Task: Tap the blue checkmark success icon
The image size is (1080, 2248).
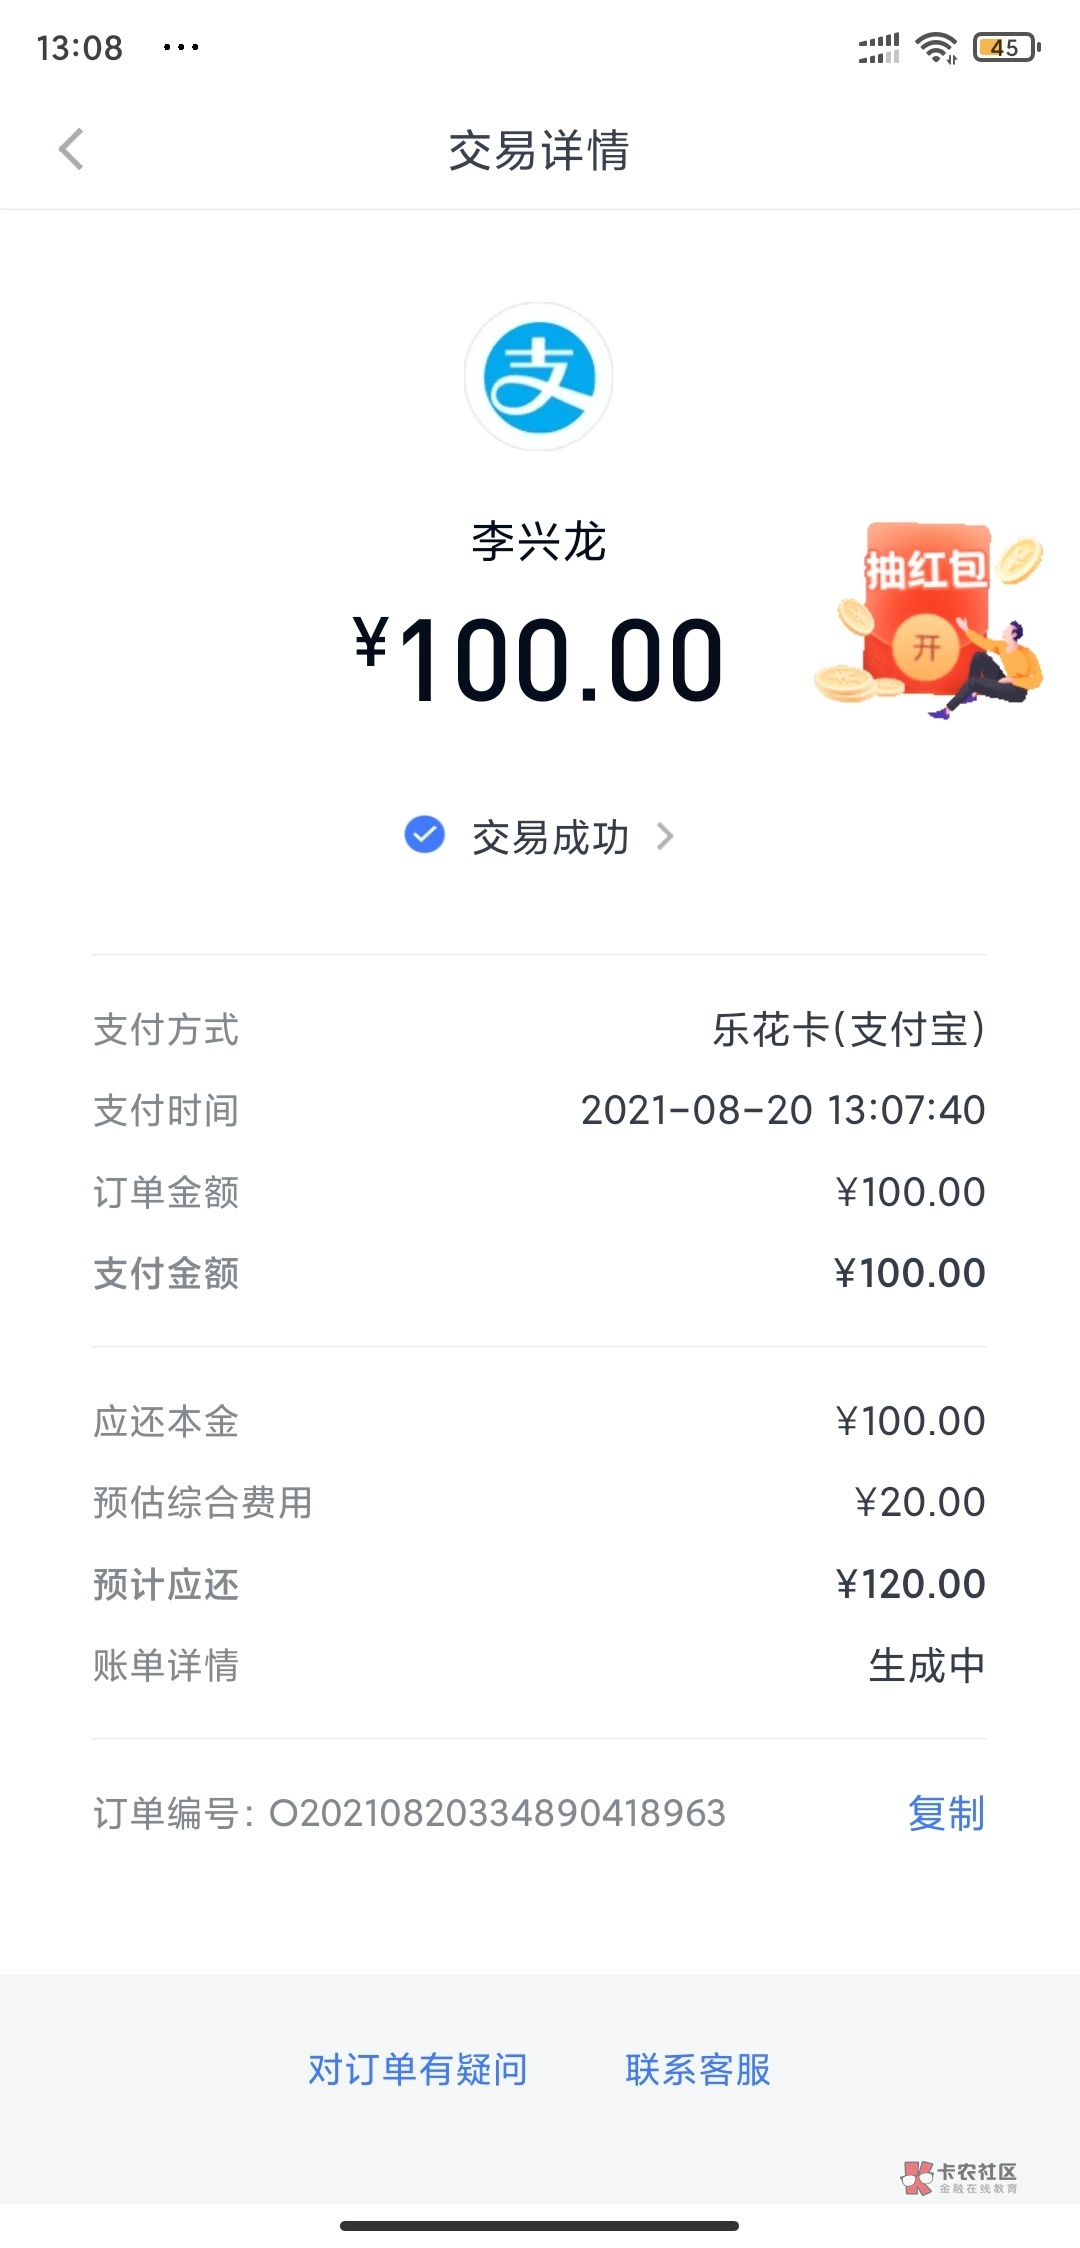Action: click(x=425, y=835)
